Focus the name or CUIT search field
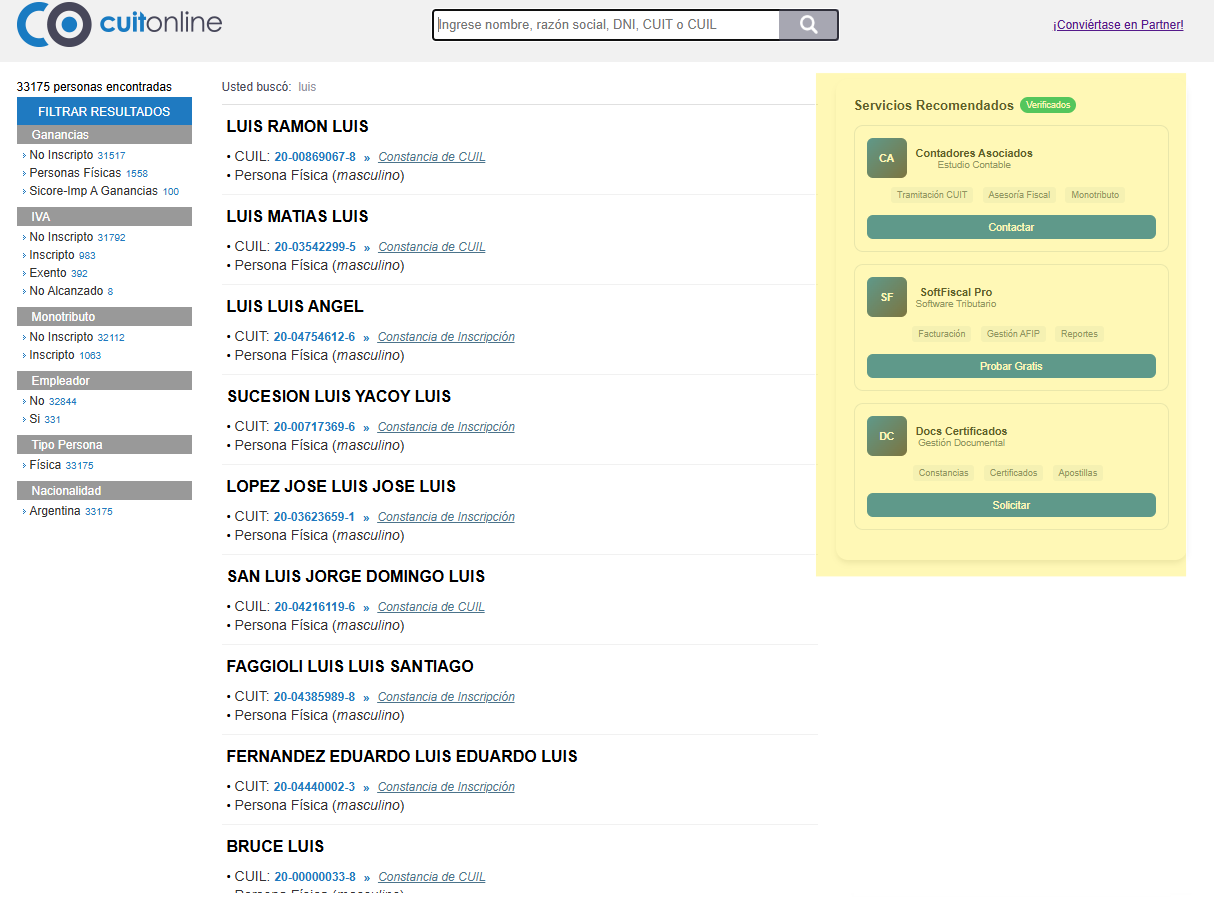Image resolution: width=1214 pixels, height=897 pixels. tap(606, 25)
